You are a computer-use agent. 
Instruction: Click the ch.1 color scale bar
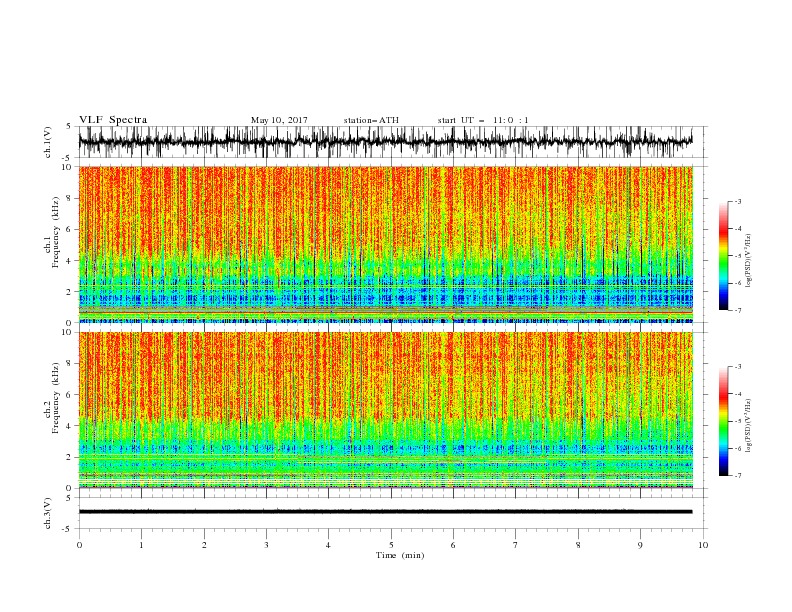coord(723,256)
